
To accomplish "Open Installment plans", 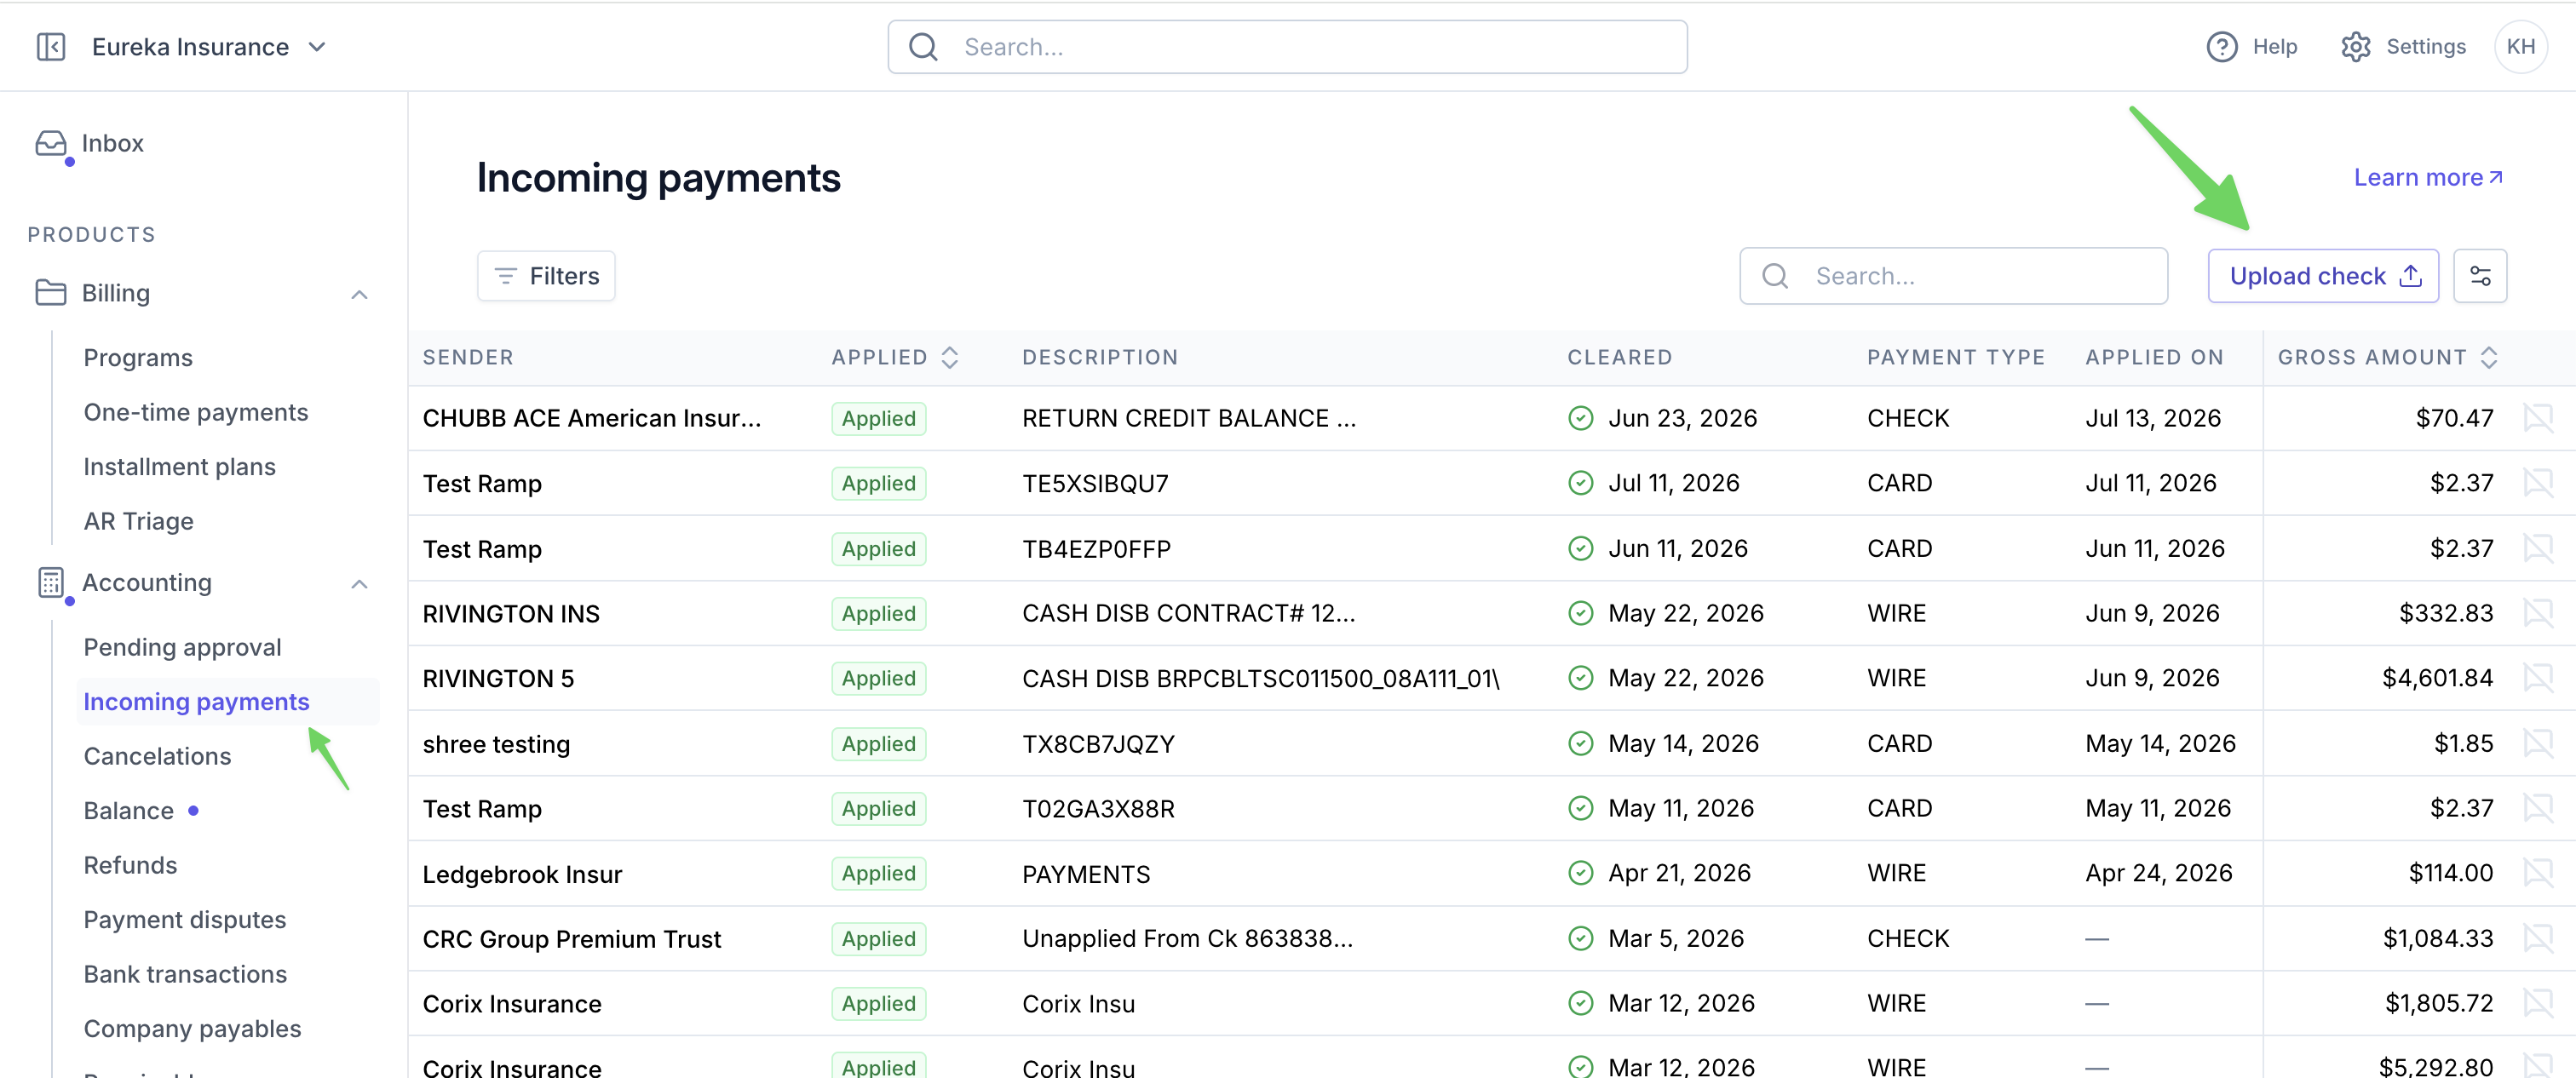I will (180, 467).
